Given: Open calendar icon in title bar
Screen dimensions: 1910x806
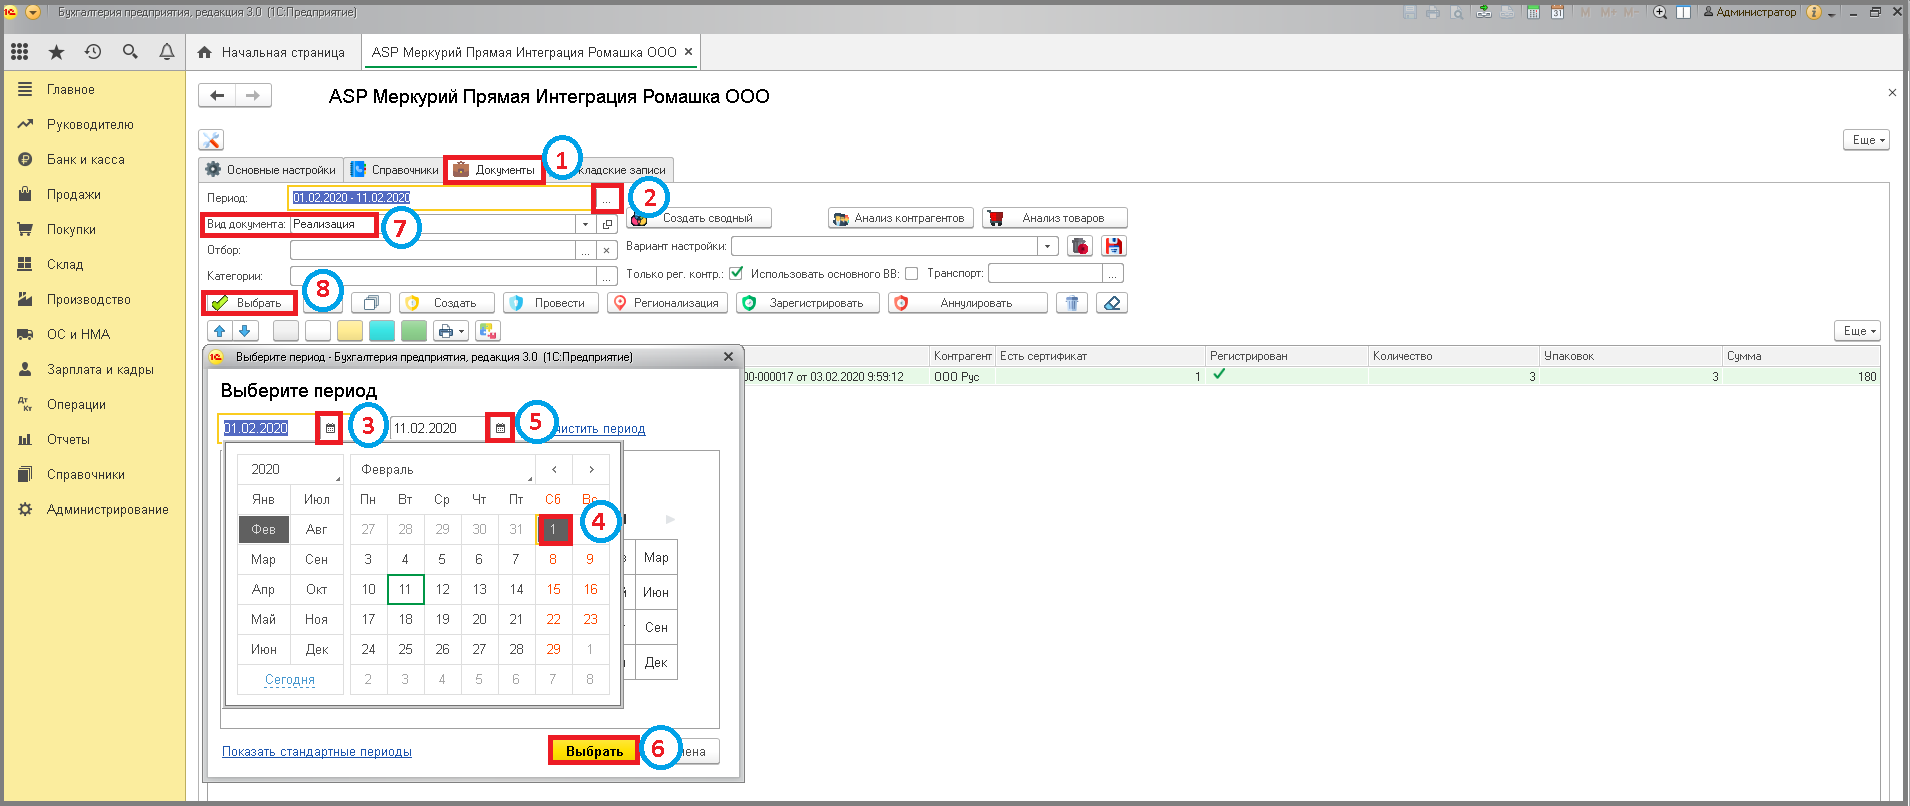Looking at the screenshot, I should point(1557,12).
